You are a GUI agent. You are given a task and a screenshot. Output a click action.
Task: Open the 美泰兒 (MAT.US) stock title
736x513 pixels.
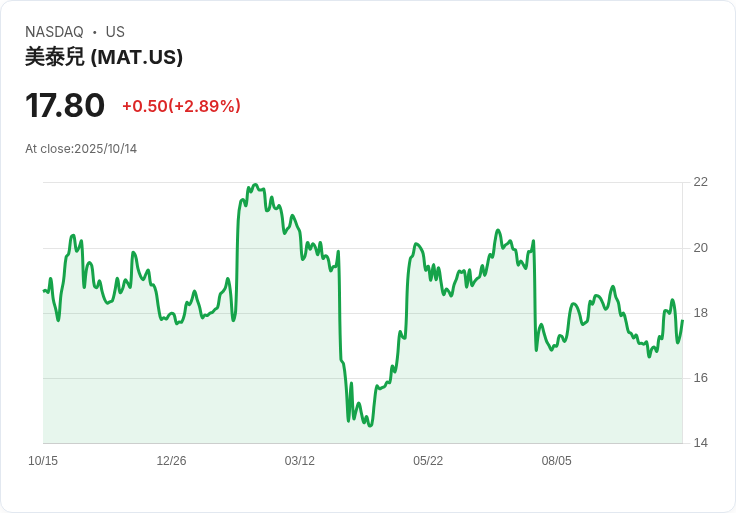click(x=104, y=57)
